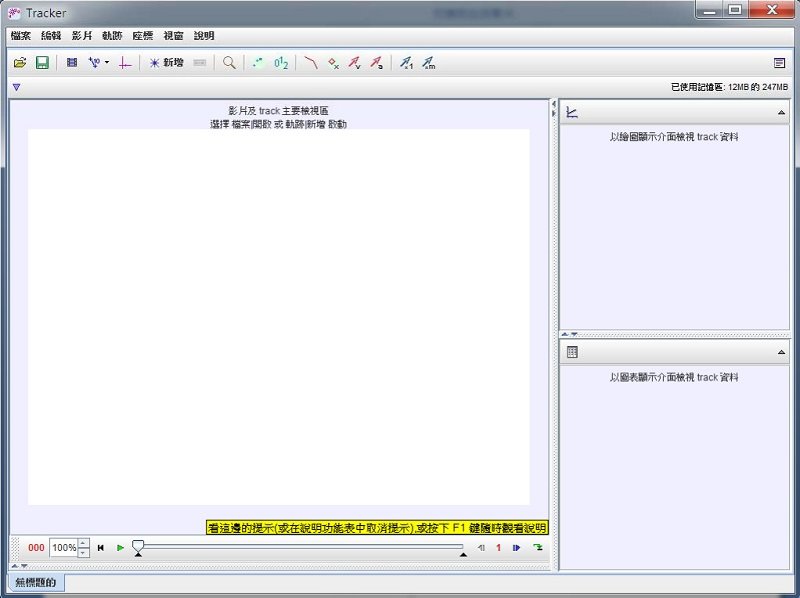The image size is (800, 598).
Task: Click the magnifying glass zoom icon
Action: tap(229, 63)
